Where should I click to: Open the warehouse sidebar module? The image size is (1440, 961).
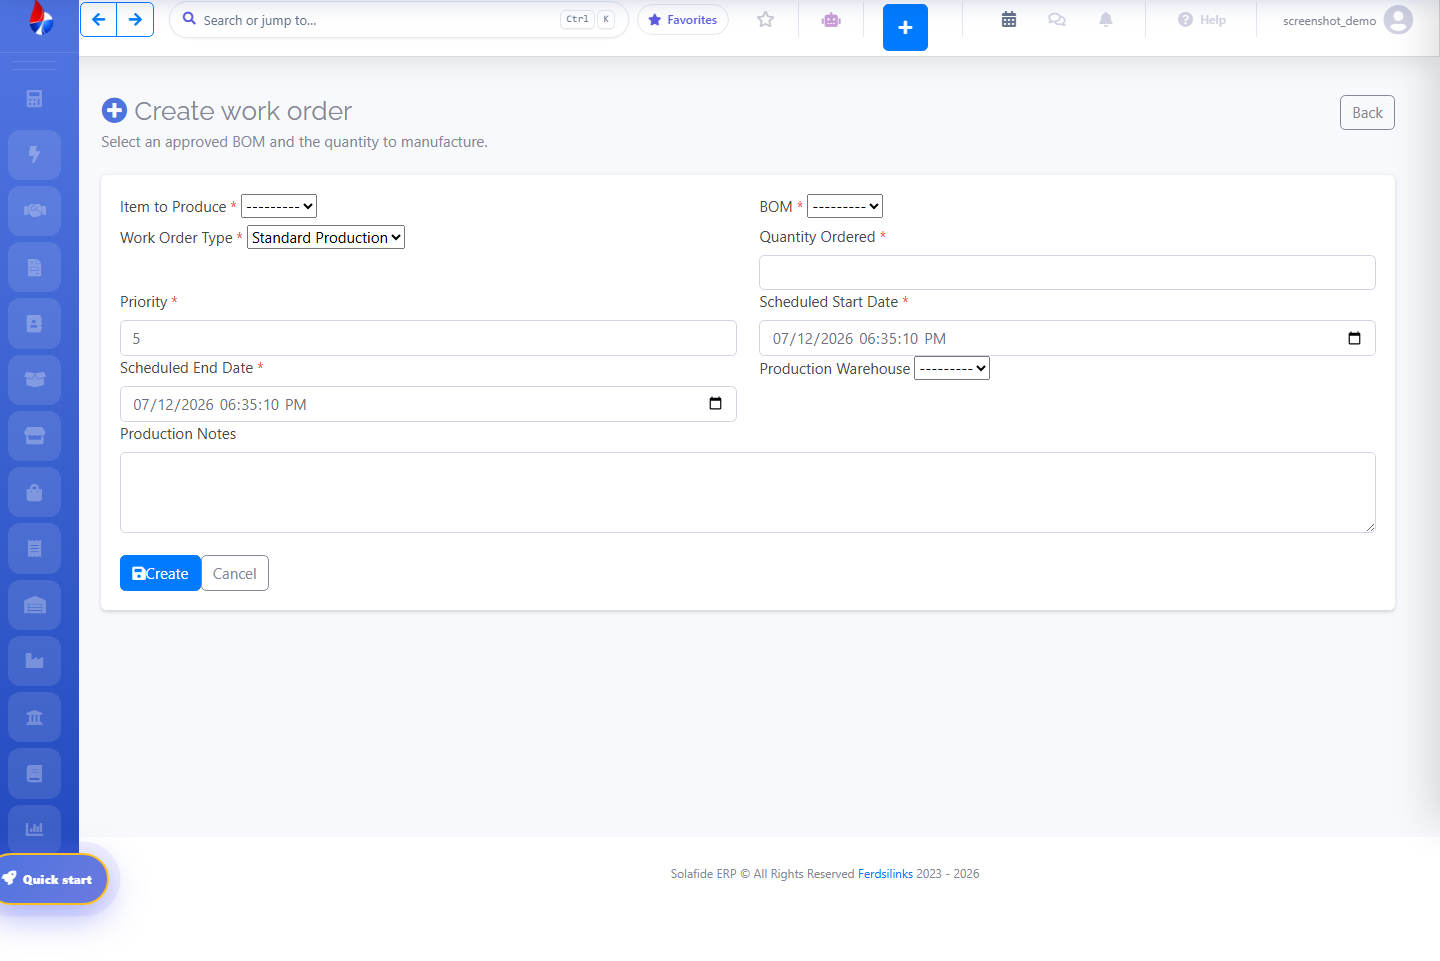coord(34,605)
